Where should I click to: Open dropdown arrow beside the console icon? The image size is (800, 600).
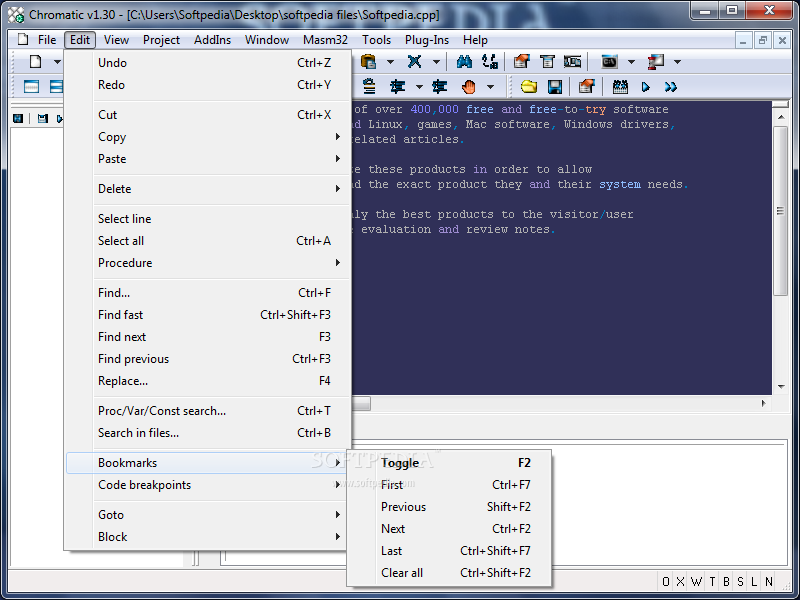pos(631,62)
